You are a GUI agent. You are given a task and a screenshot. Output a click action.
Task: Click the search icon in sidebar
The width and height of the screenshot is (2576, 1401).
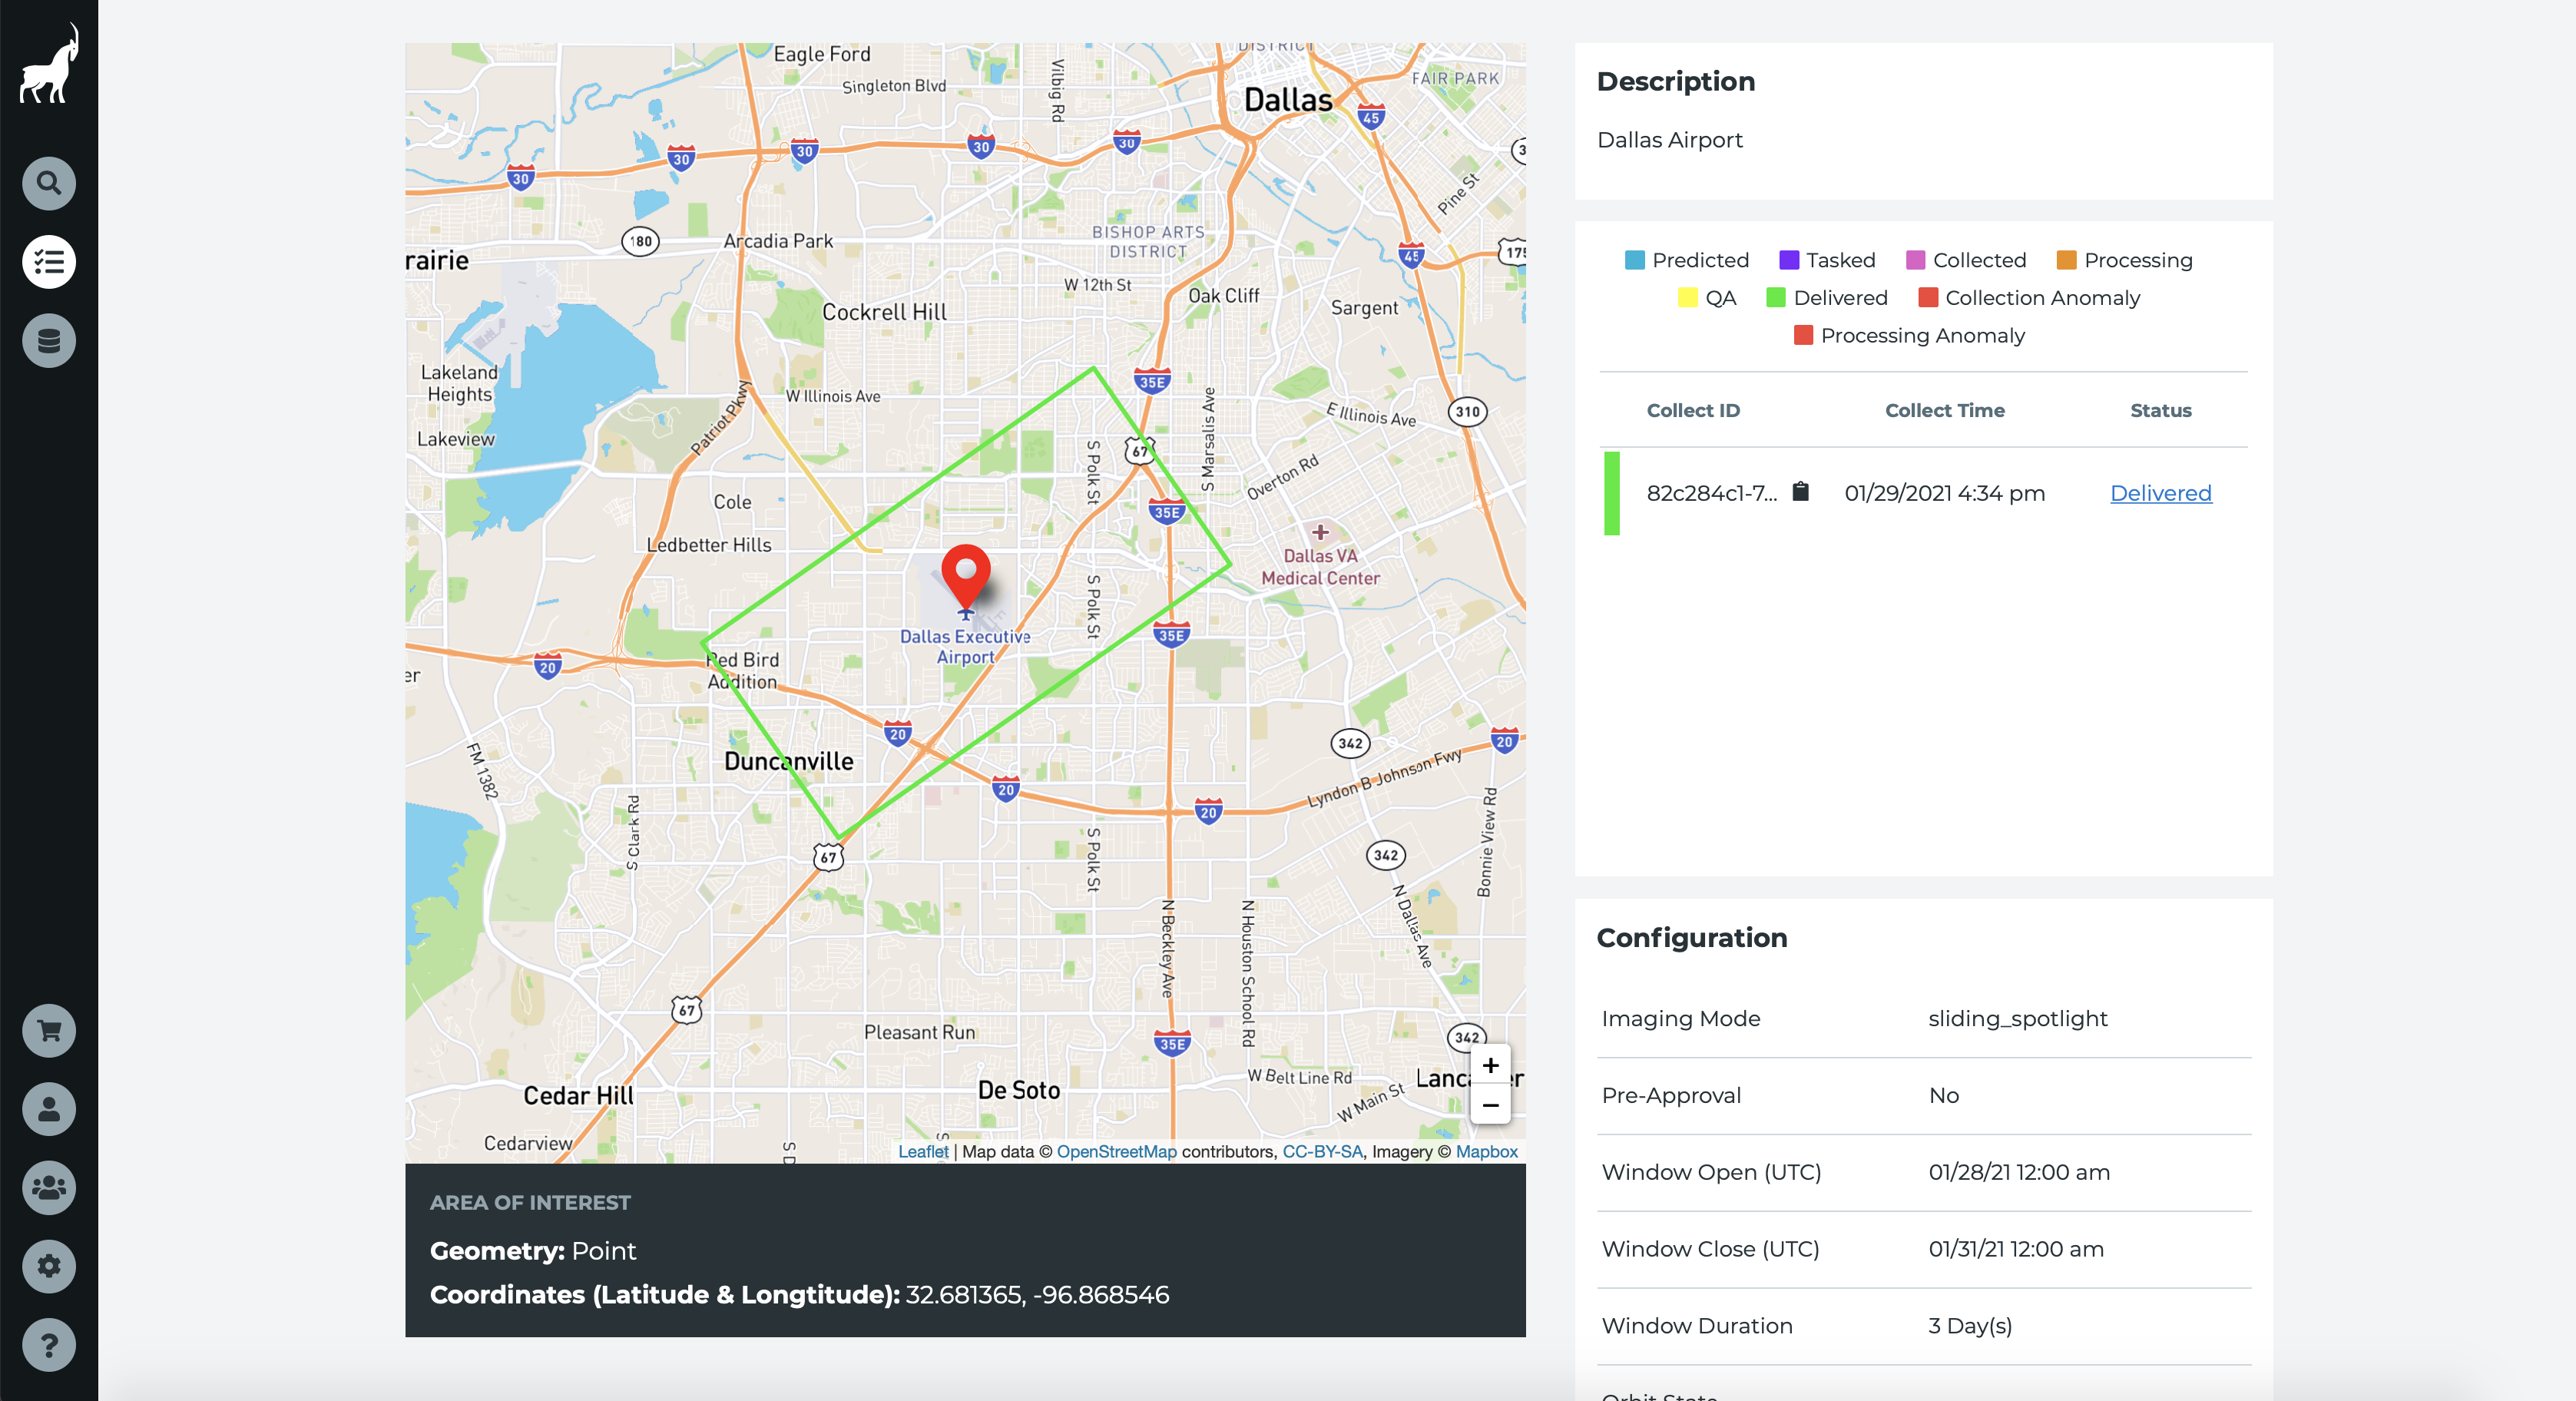click(48, 183)
